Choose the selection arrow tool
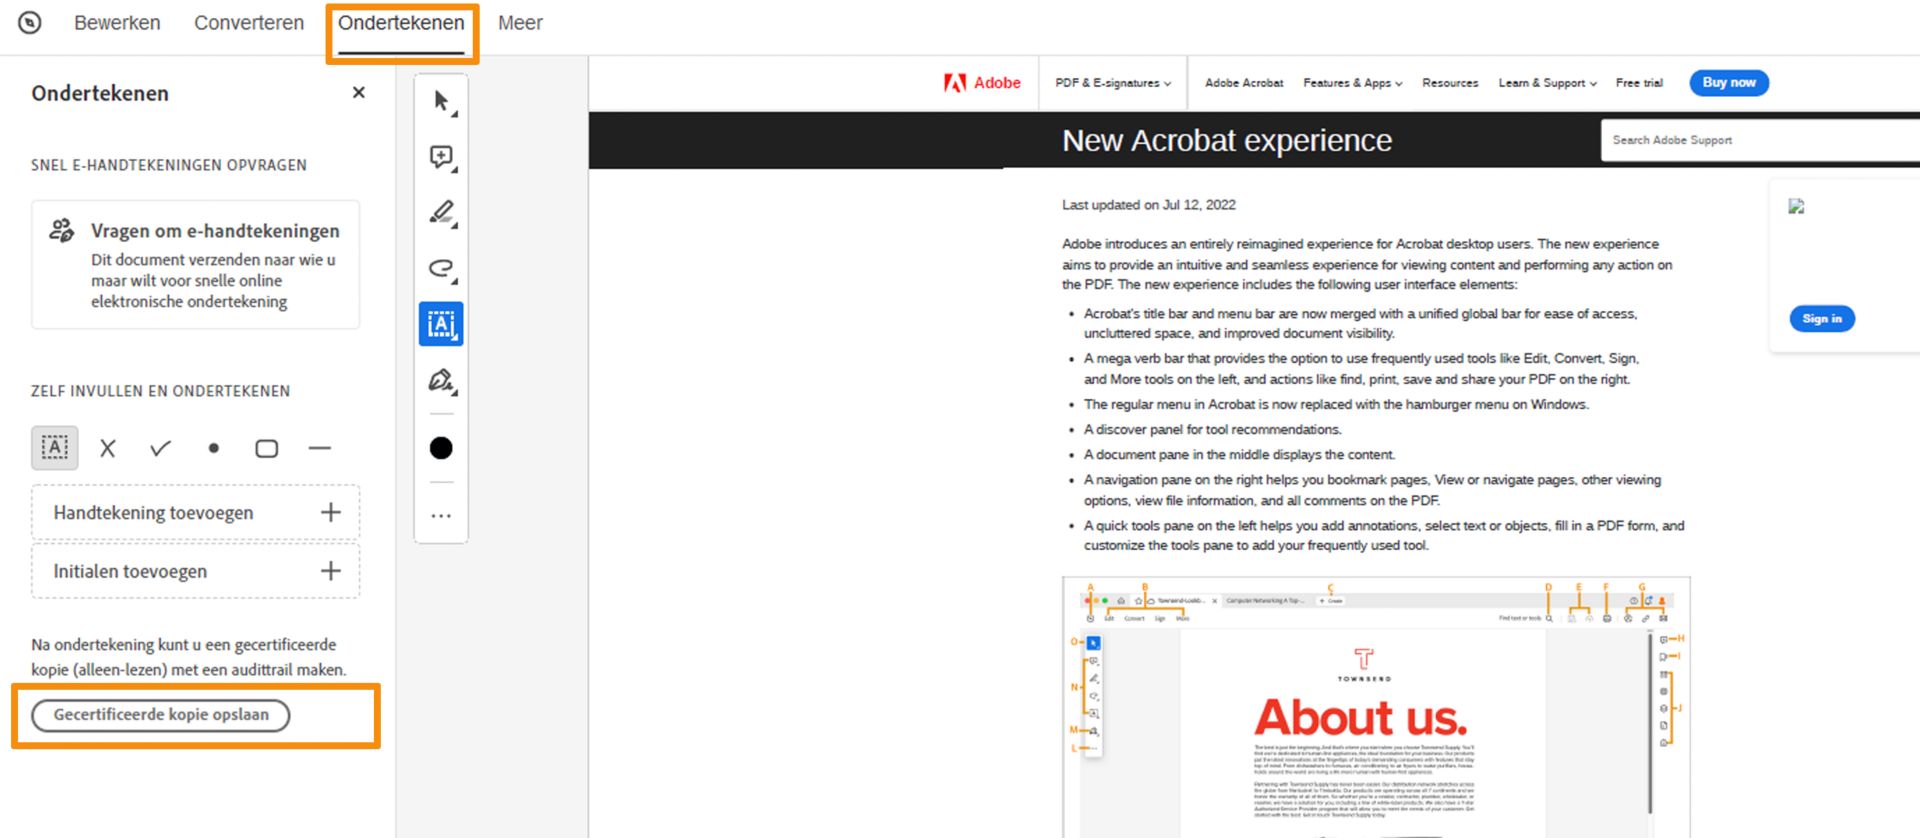The width and height of the screenshot is (1920, 838). [441, 101]
